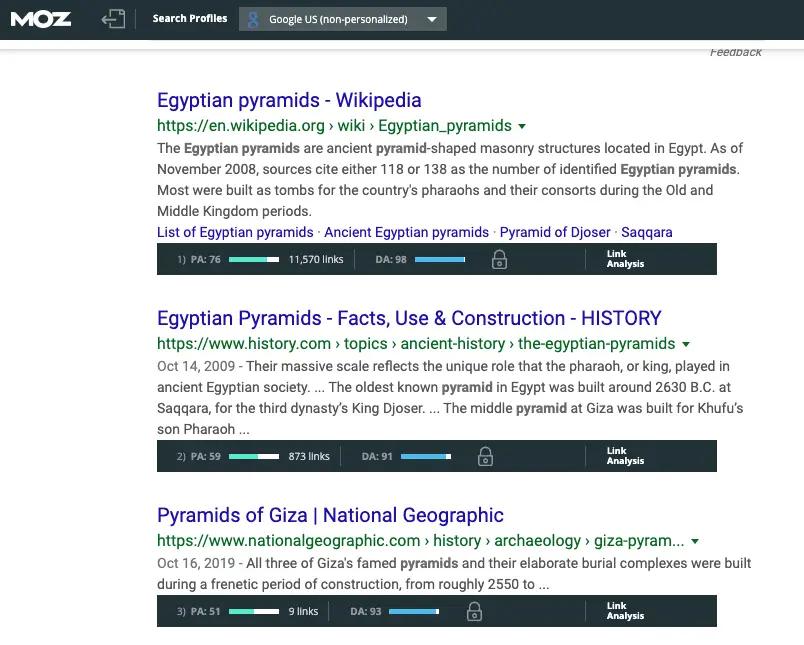Screen dimensions: 804x645
Task: Click the PA: 76 progress bar
Action: (254, 259)
